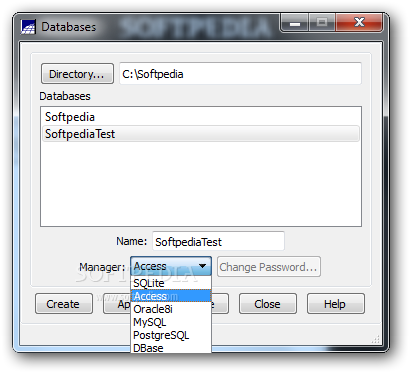Close the window with the red X
This screenshot has width=410, height=373.
[359, 23]
